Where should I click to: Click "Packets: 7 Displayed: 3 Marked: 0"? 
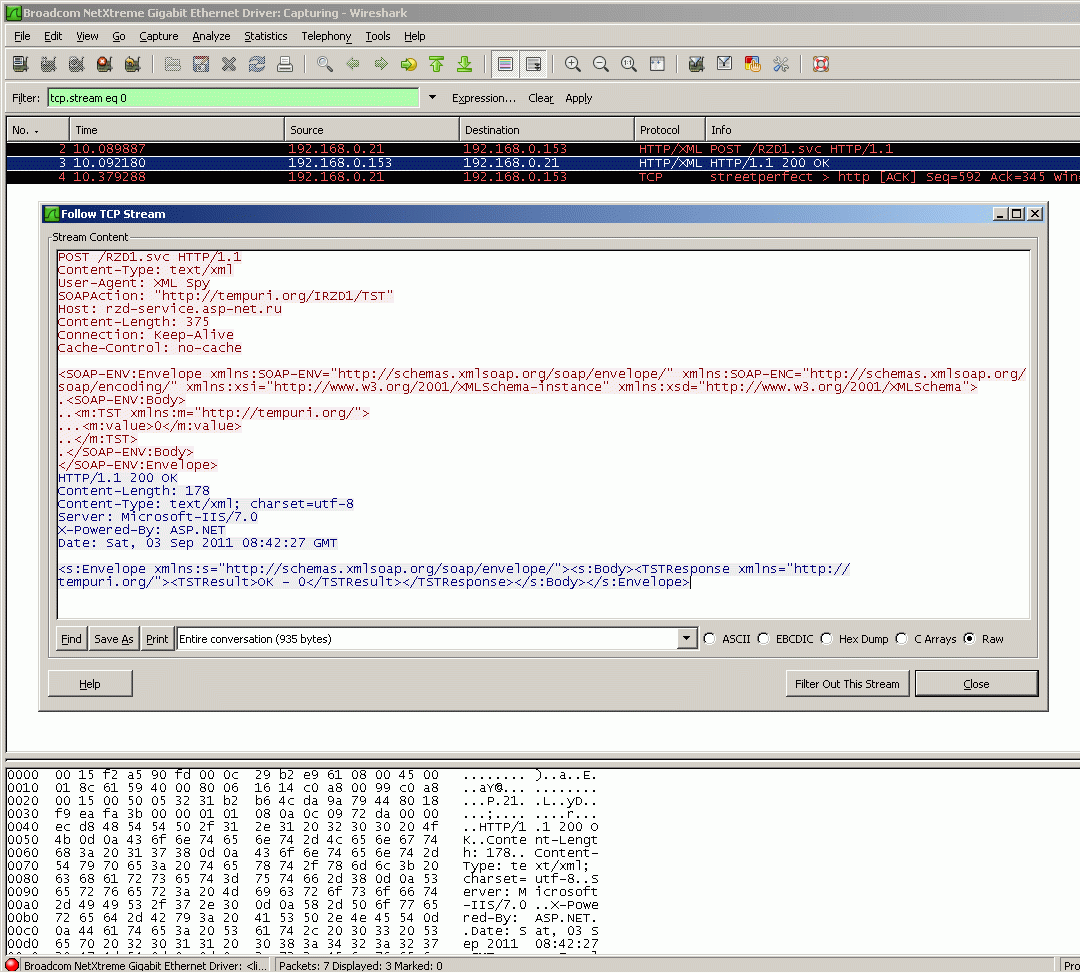pos(361,965)
